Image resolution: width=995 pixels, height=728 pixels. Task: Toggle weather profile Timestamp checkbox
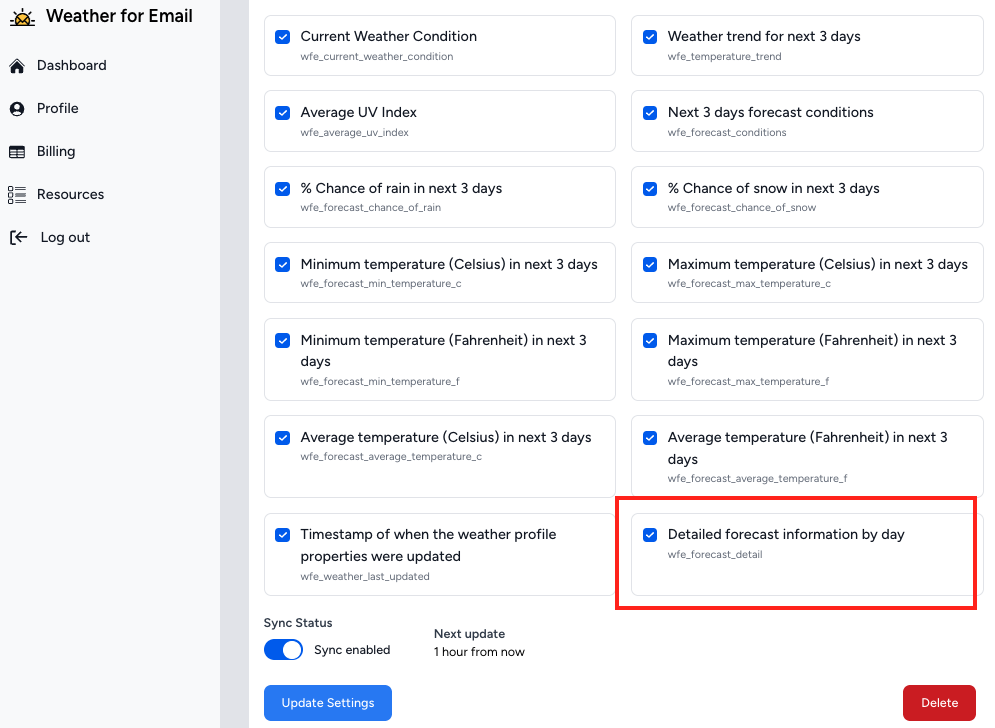pyautogui.click(x=282, y=535)
